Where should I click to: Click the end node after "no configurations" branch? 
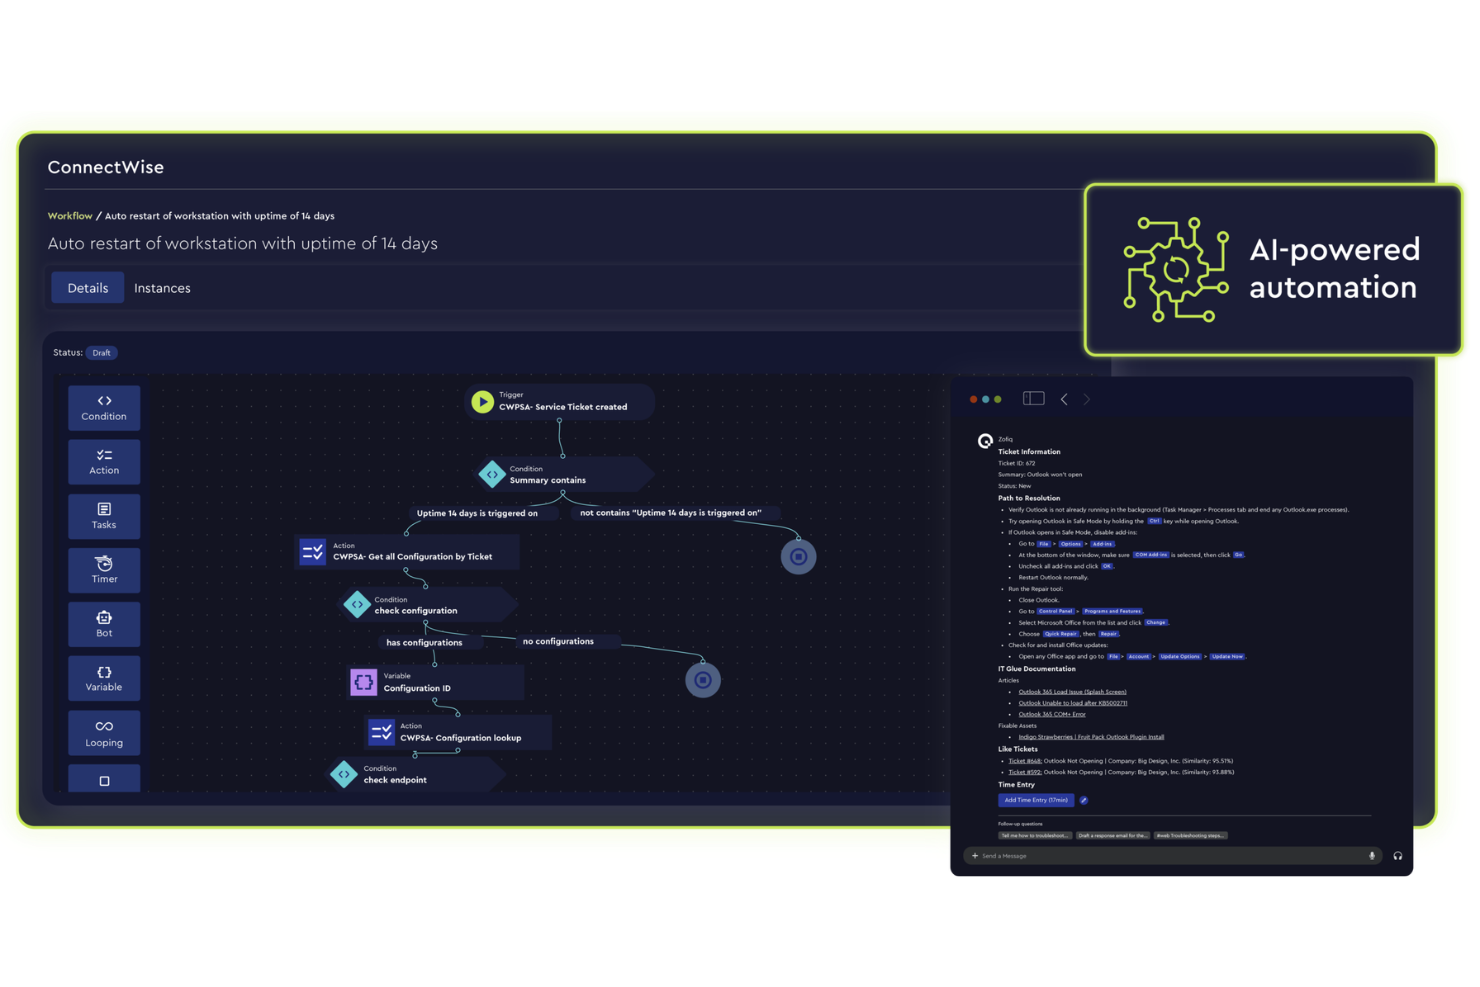[703, 680]
